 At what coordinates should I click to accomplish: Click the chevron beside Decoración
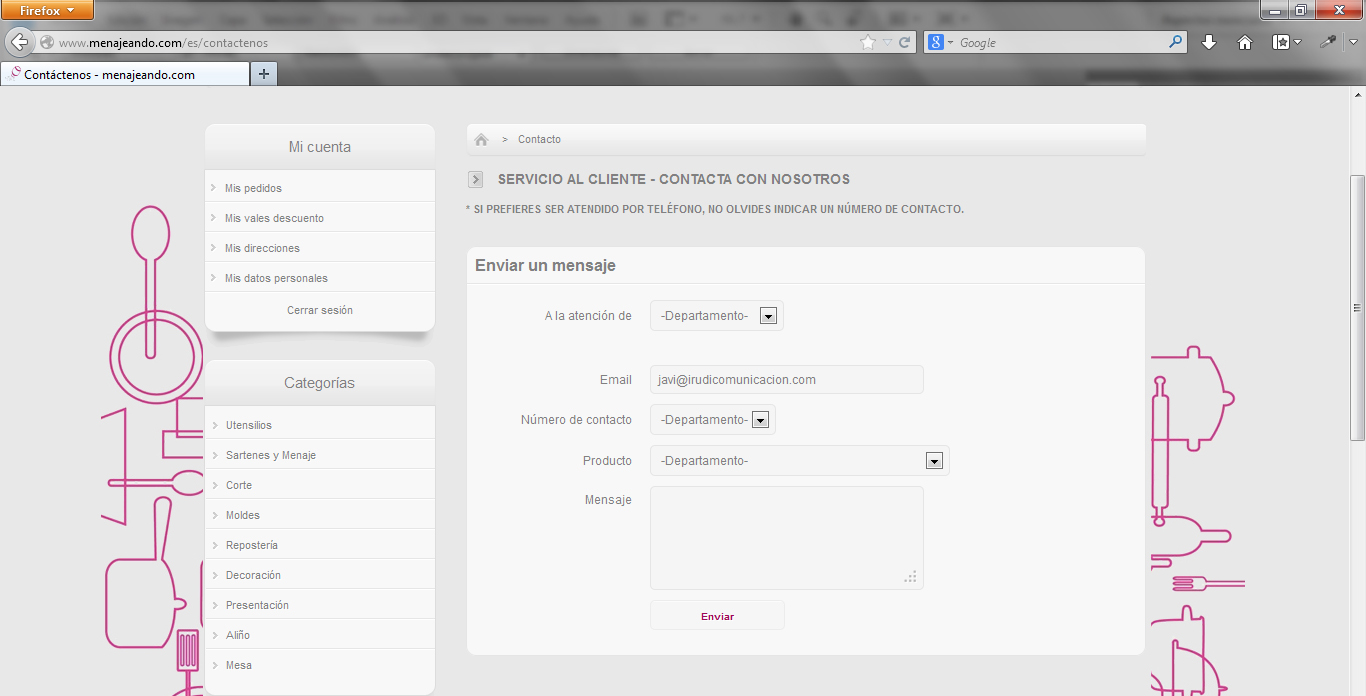[x=214, y=575]
